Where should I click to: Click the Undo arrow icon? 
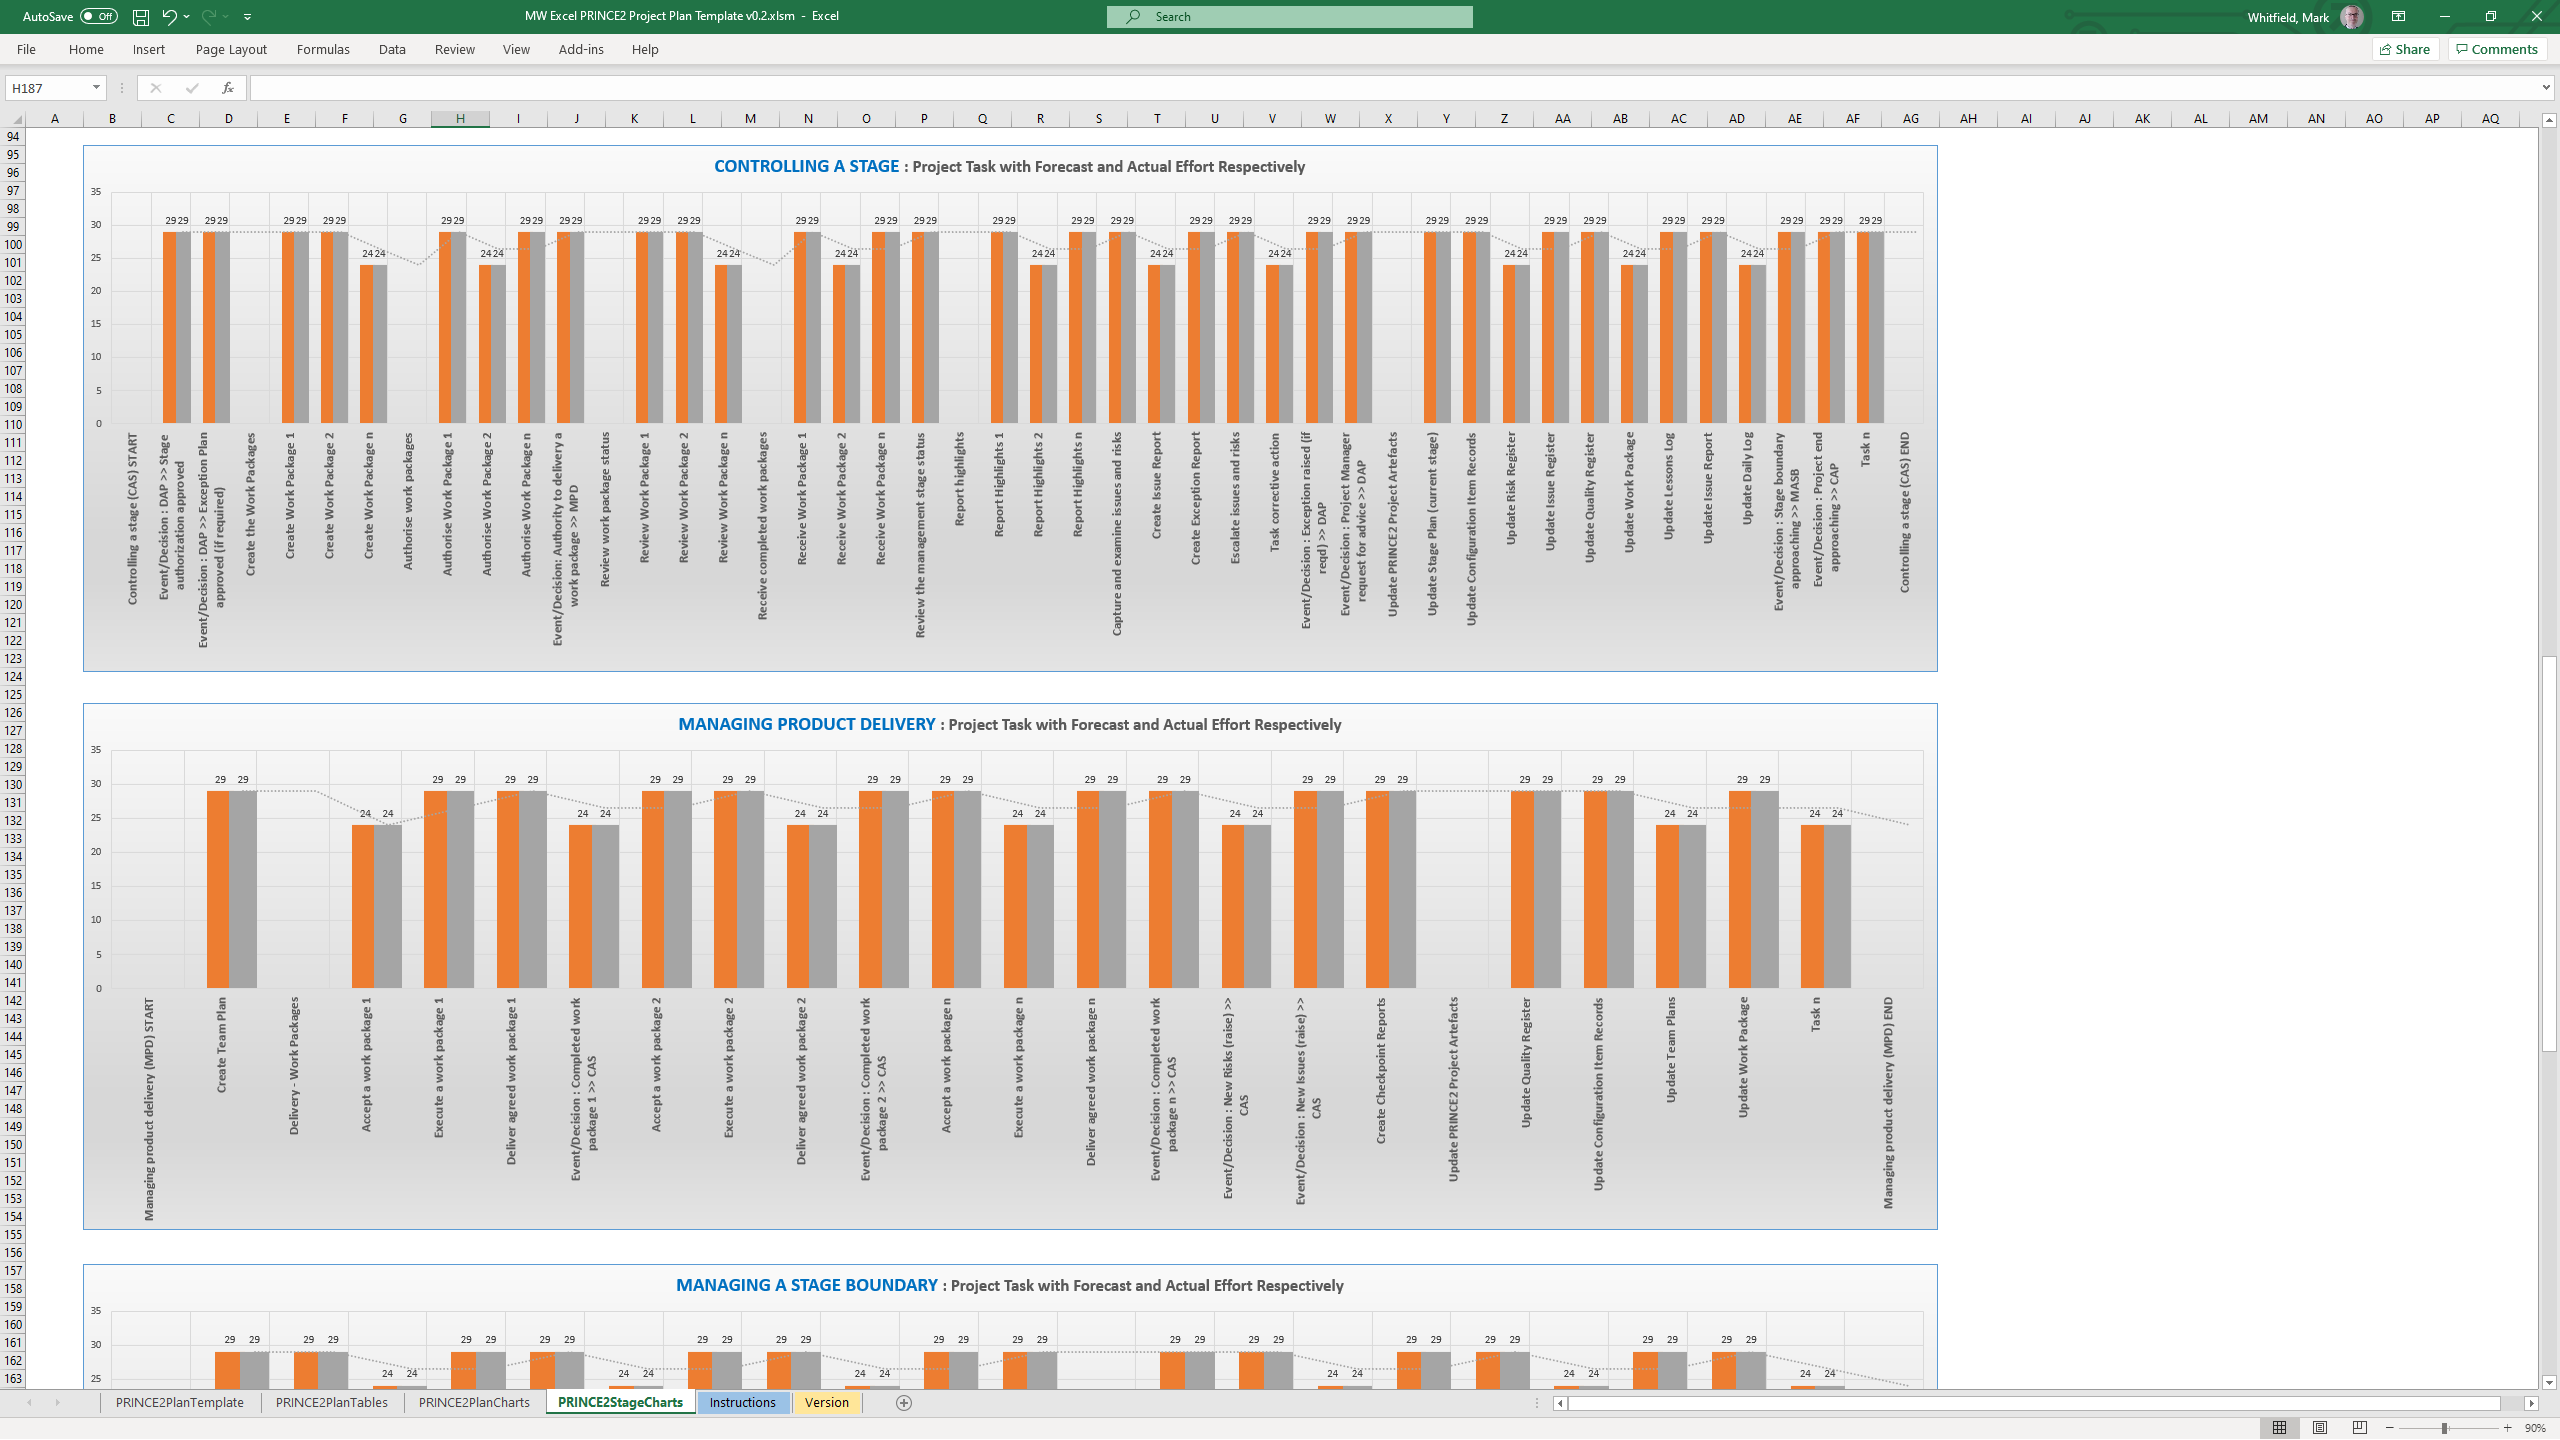click(169, 17)
